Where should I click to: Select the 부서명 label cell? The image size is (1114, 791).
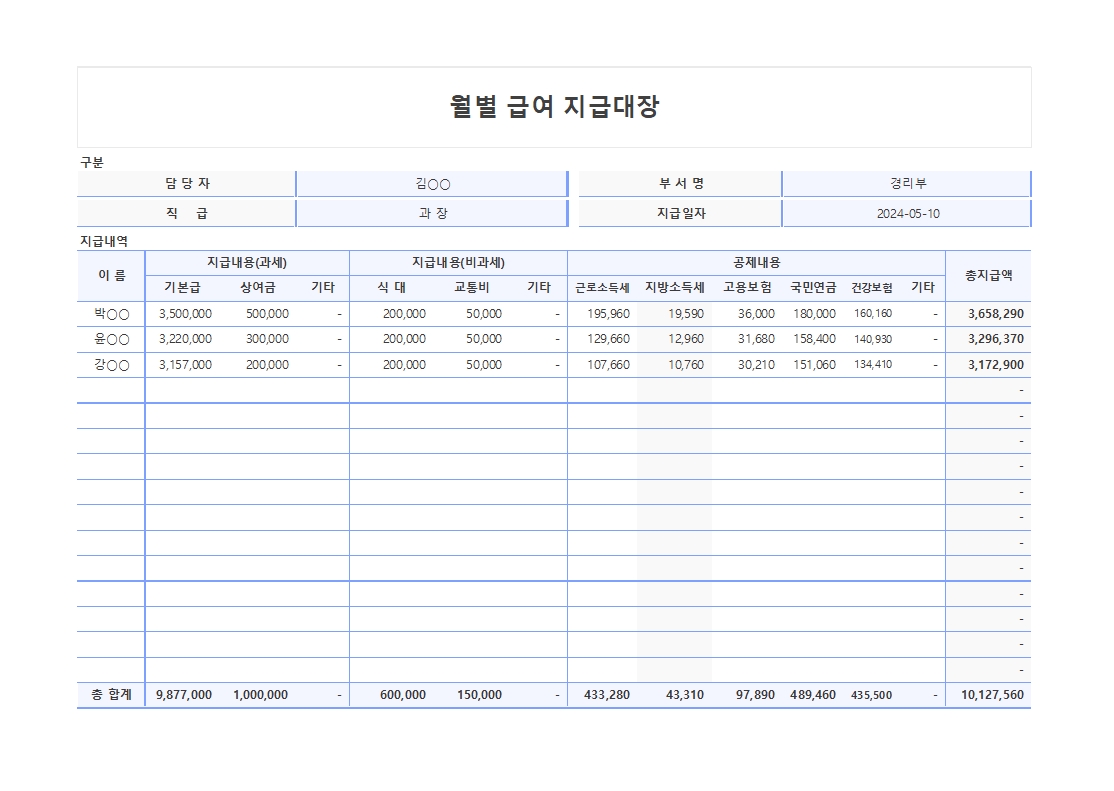click(x=681, y=183)
